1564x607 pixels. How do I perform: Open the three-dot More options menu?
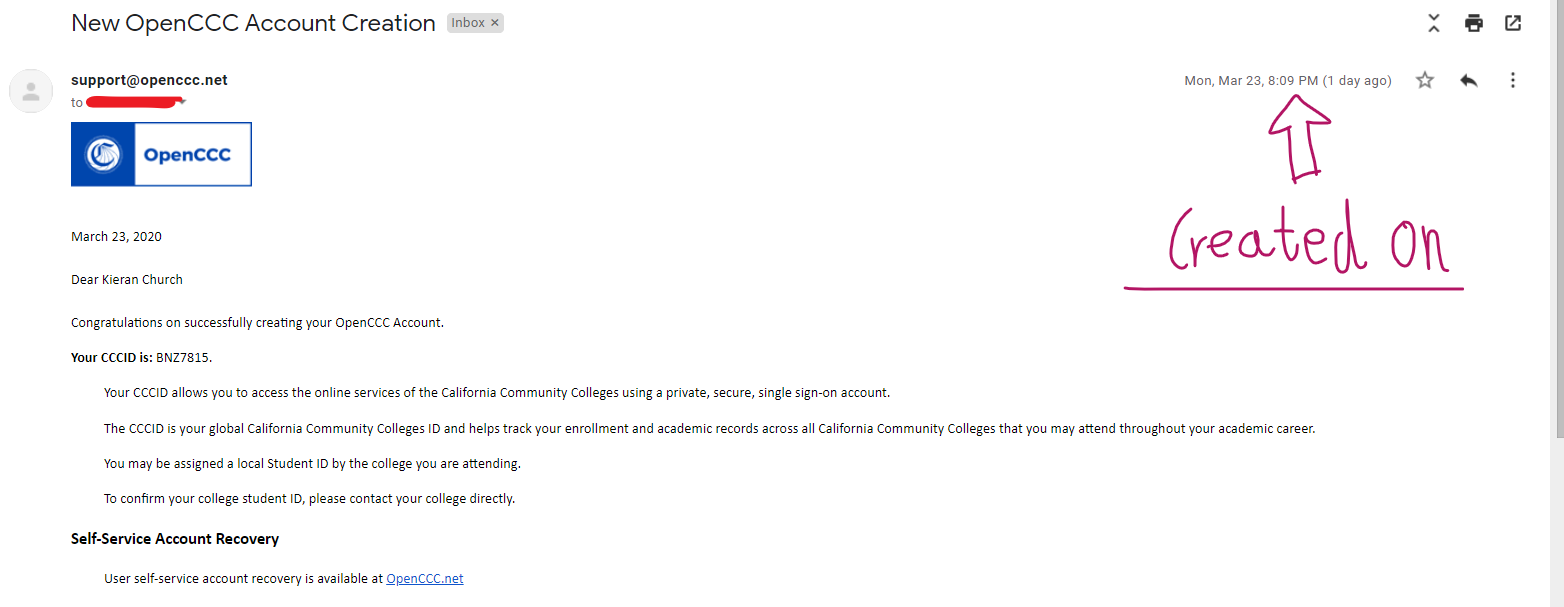1513,81
